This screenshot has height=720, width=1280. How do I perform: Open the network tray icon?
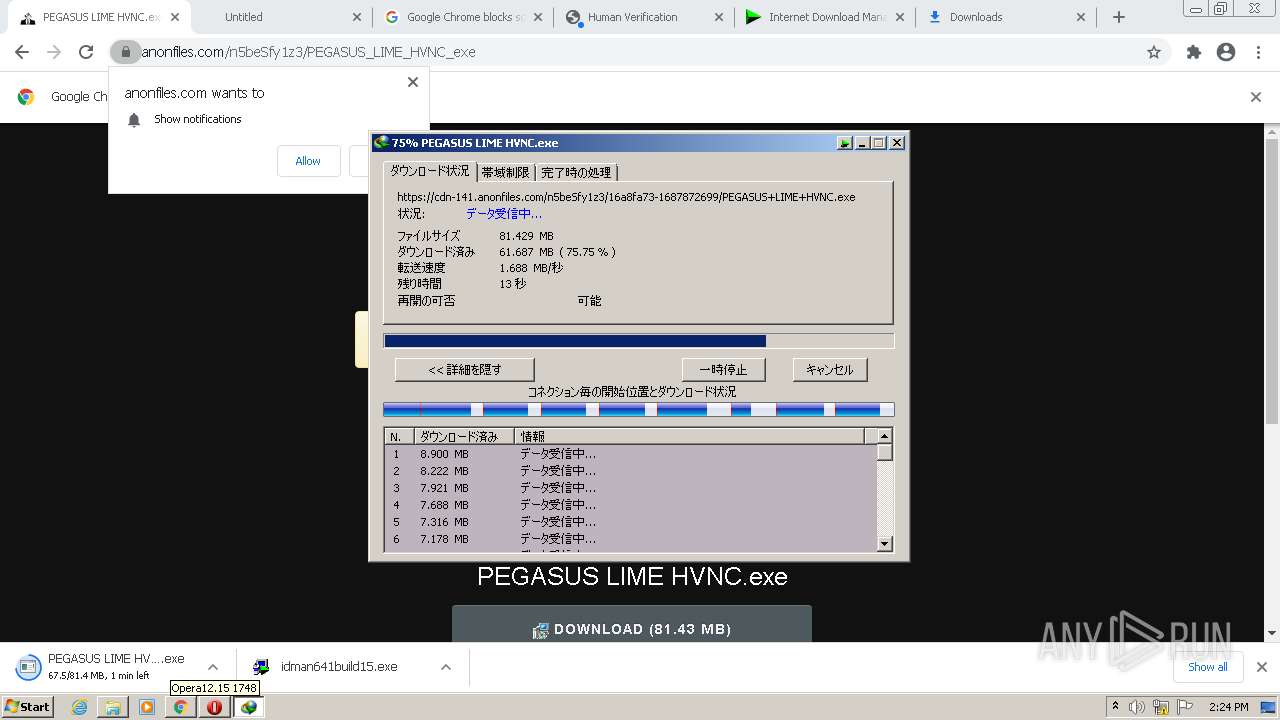pyautogui.click(x=1161, y=707)
